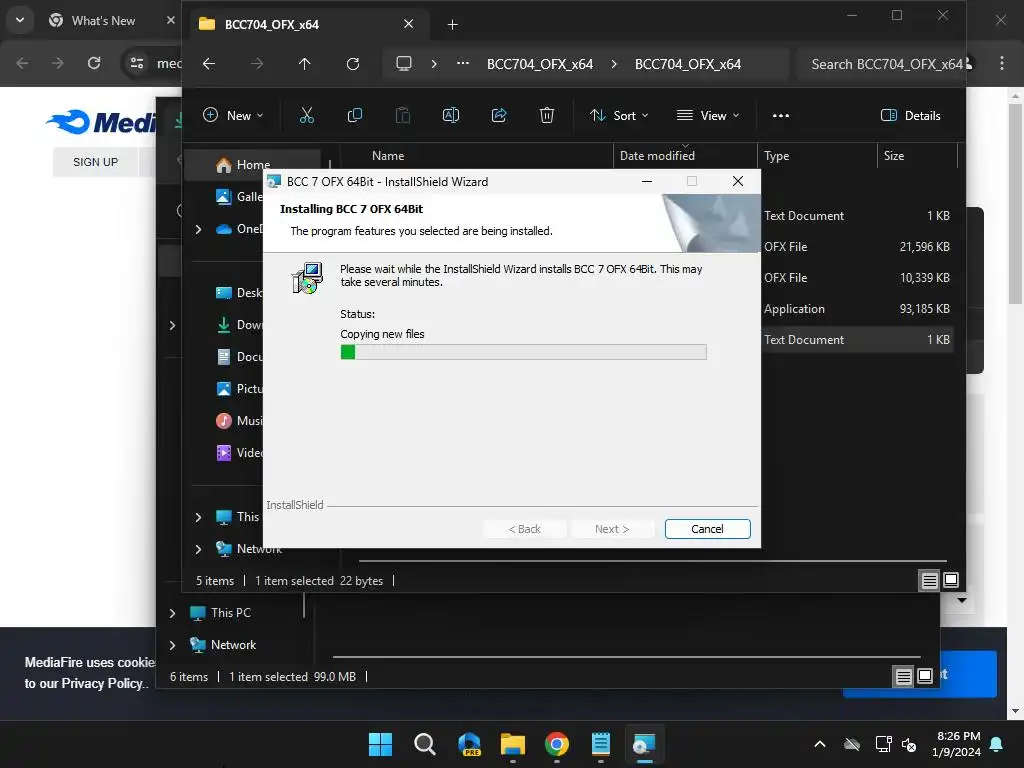Click the Copy icon in Explorer toolbar
This screenshot has height=768, width=1024.
(x=355, y=116)
